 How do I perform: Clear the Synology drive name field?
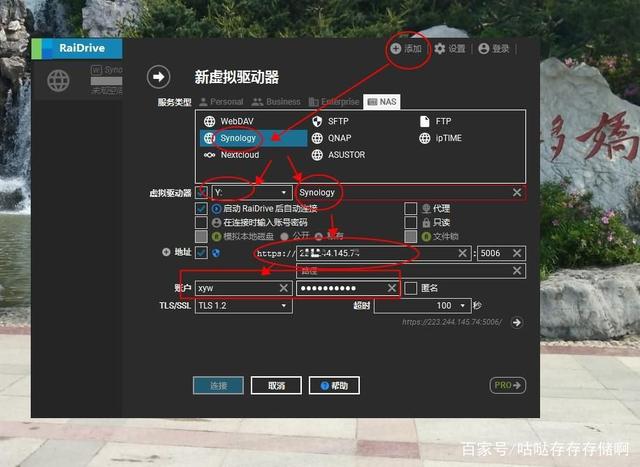coord(517,192)
